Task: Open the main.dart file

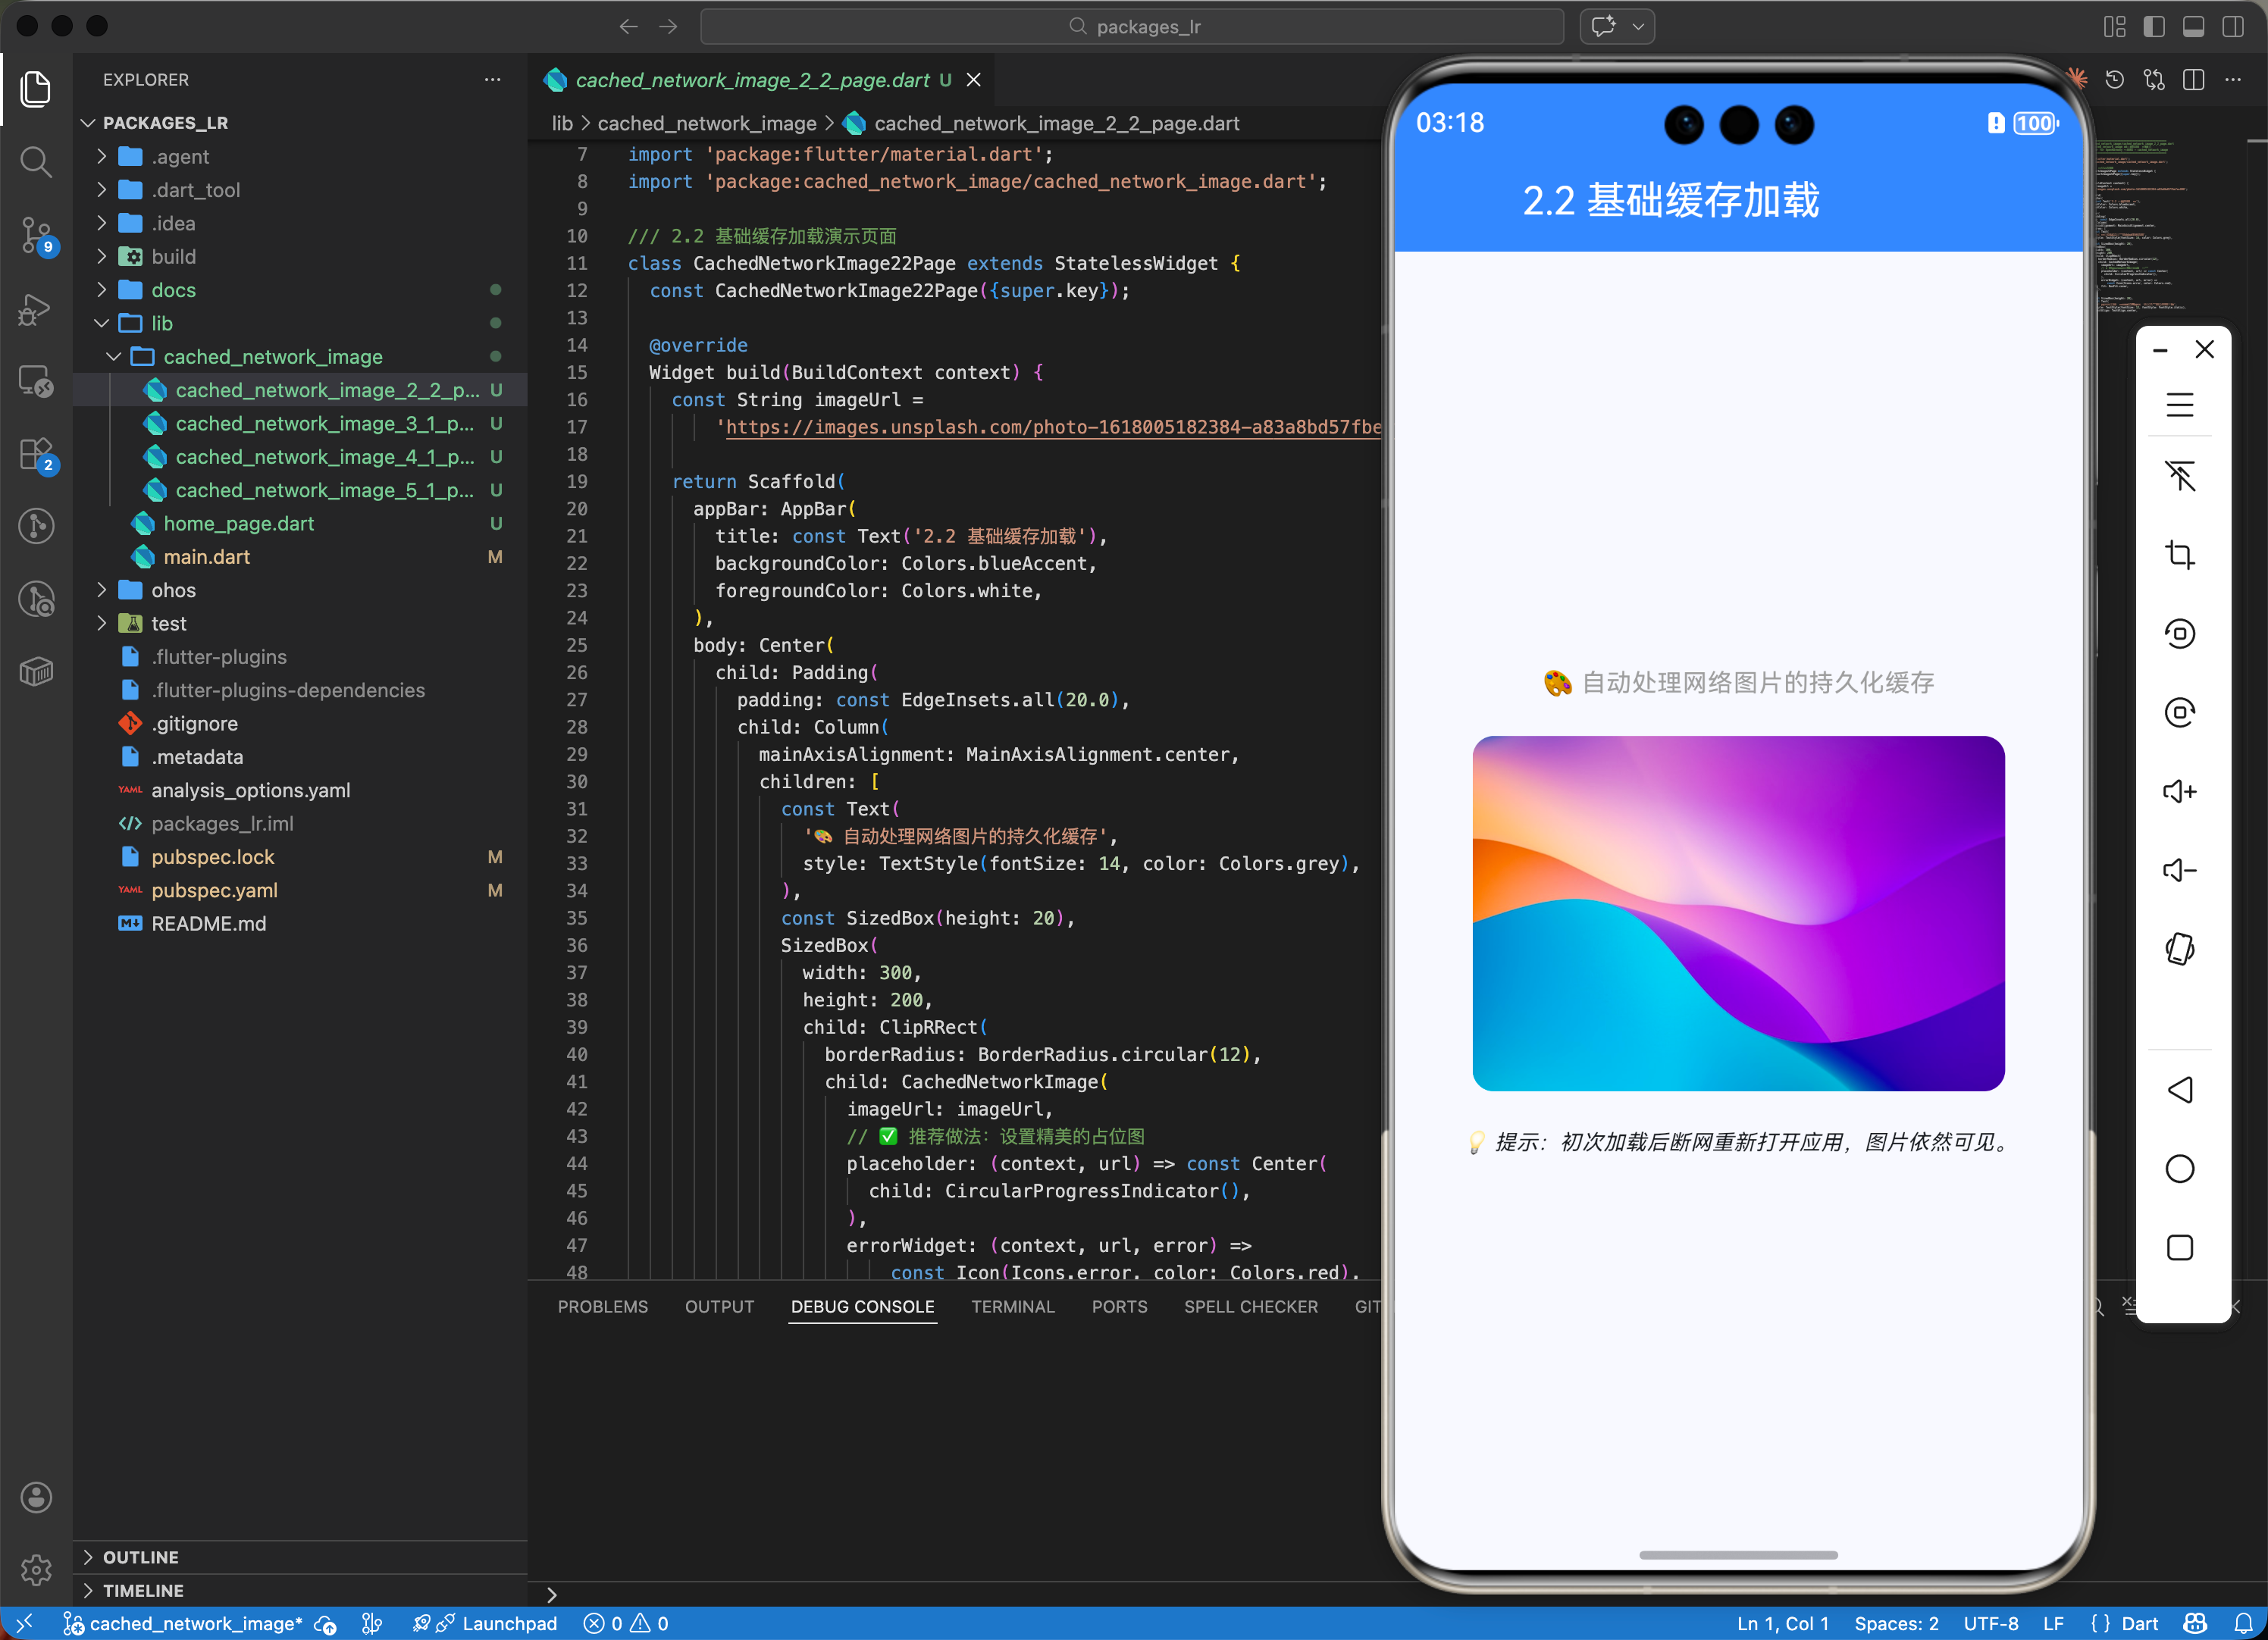Action: (206, 557)
